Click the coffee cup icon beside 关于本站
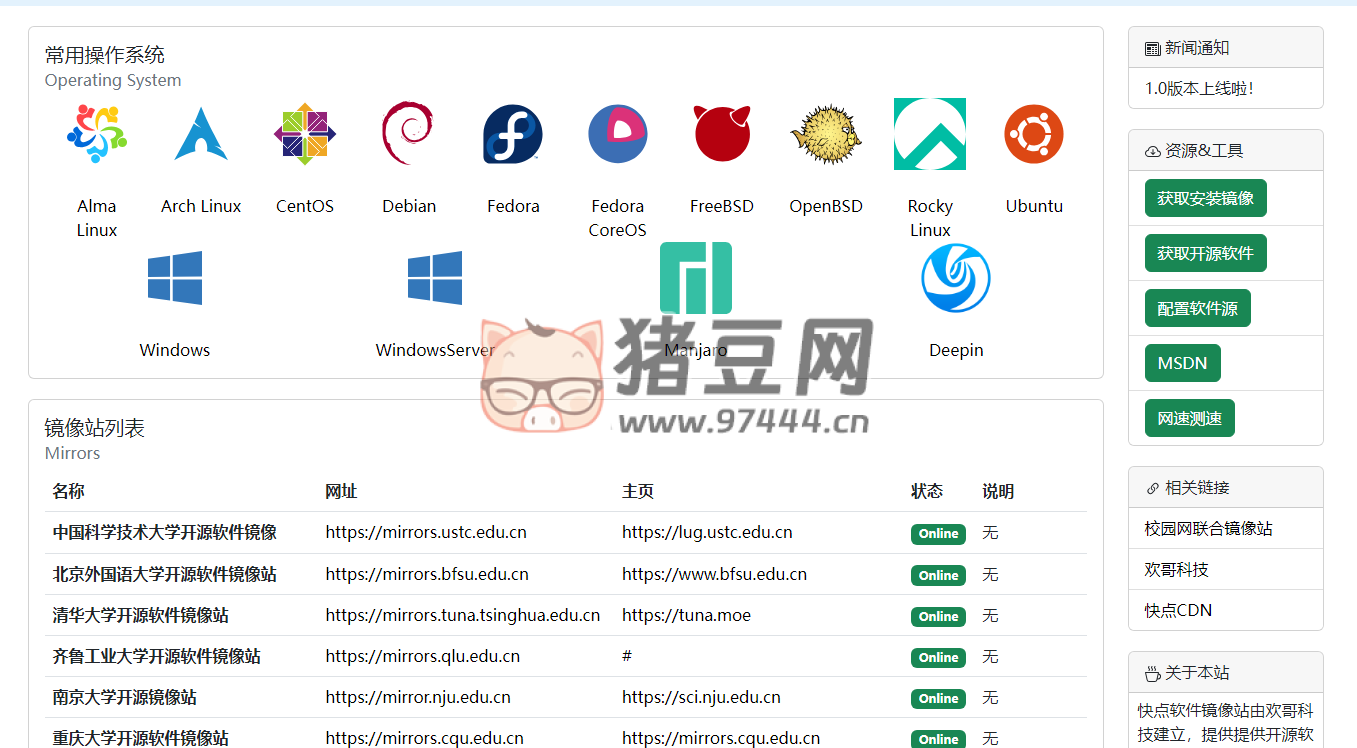 tap(1153, 673)
